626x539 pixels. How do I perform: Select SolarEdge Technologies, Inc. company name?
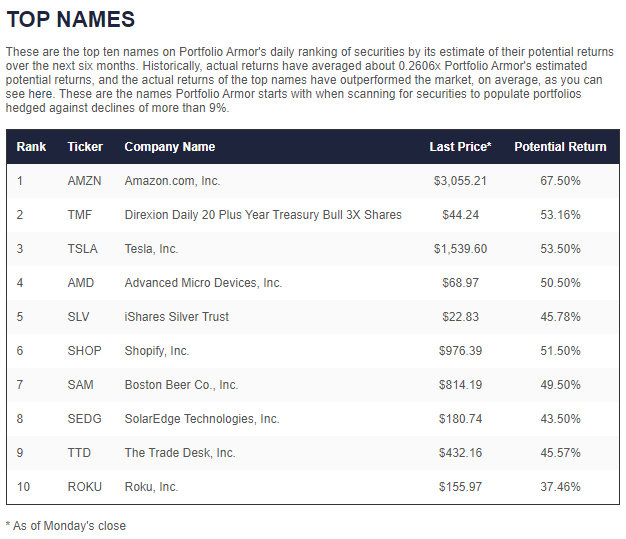point(202,419)
